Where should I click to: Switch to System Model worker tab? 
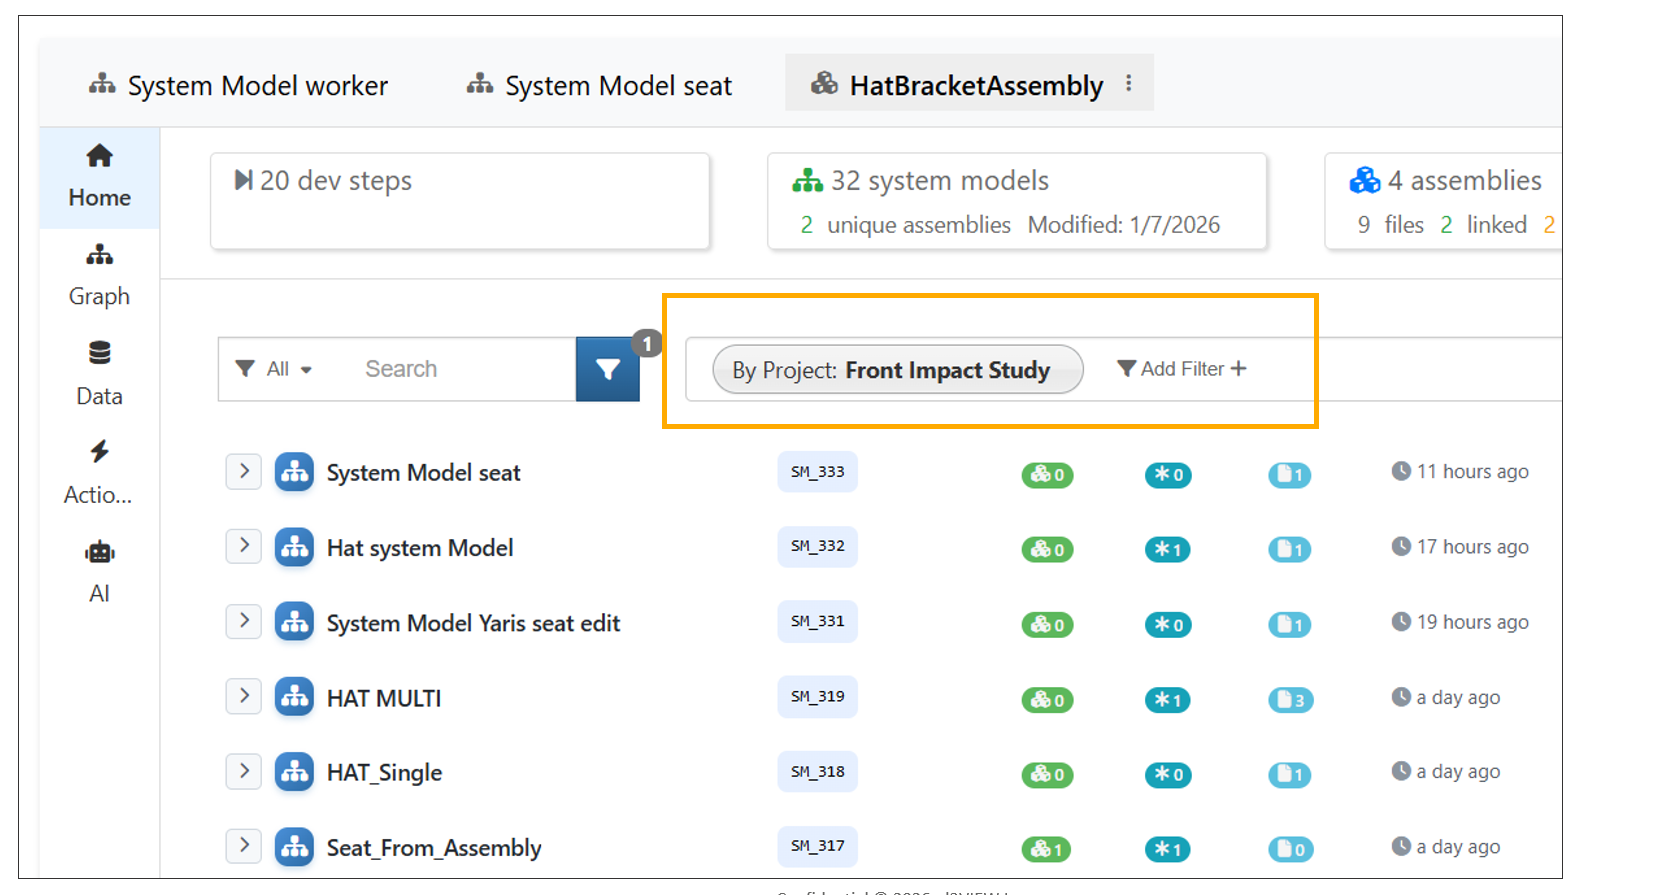pyautogui.click(x=238, y=86)
